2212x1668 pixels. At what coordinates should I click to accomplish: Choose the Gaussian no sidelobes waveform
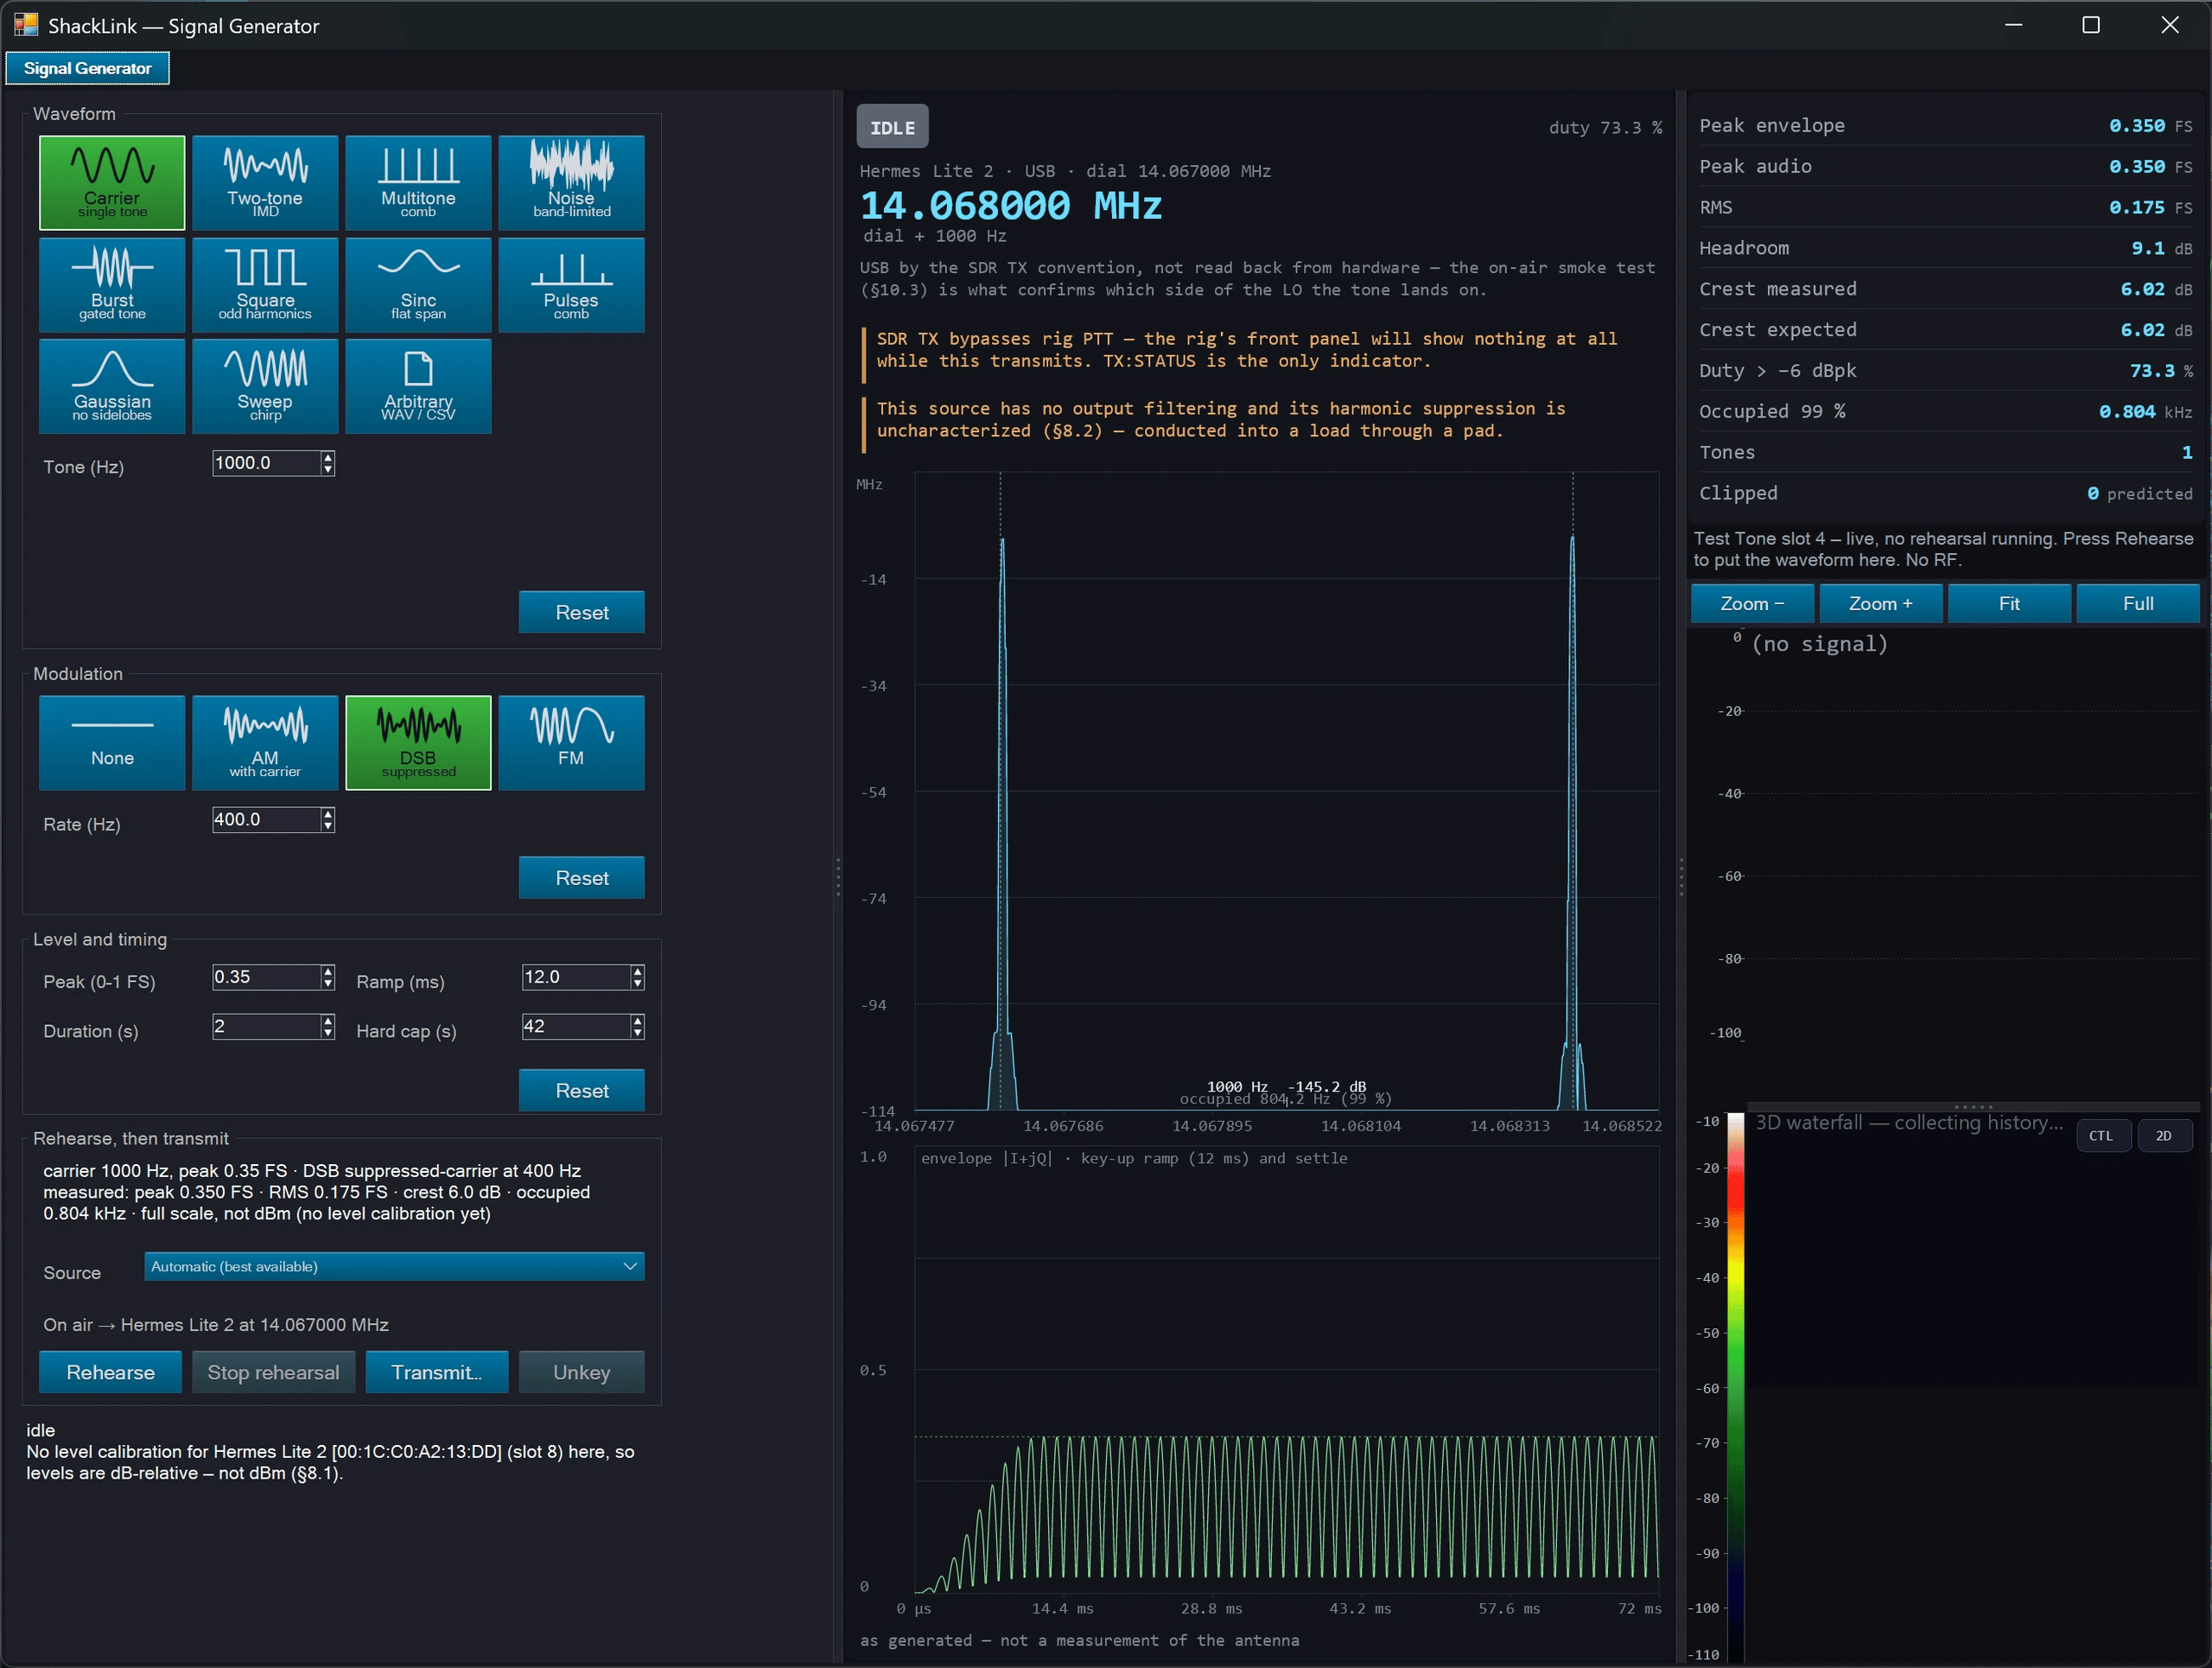point(112,386)
